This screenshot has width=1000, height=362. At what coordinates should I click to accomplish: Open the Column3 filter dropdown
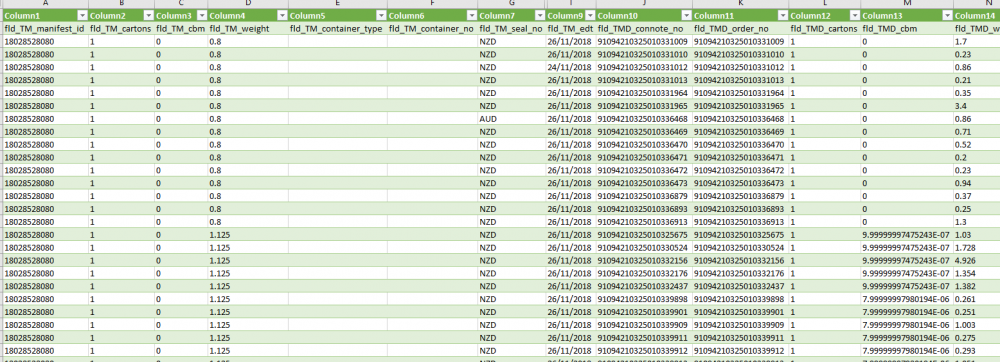[201, 15]
